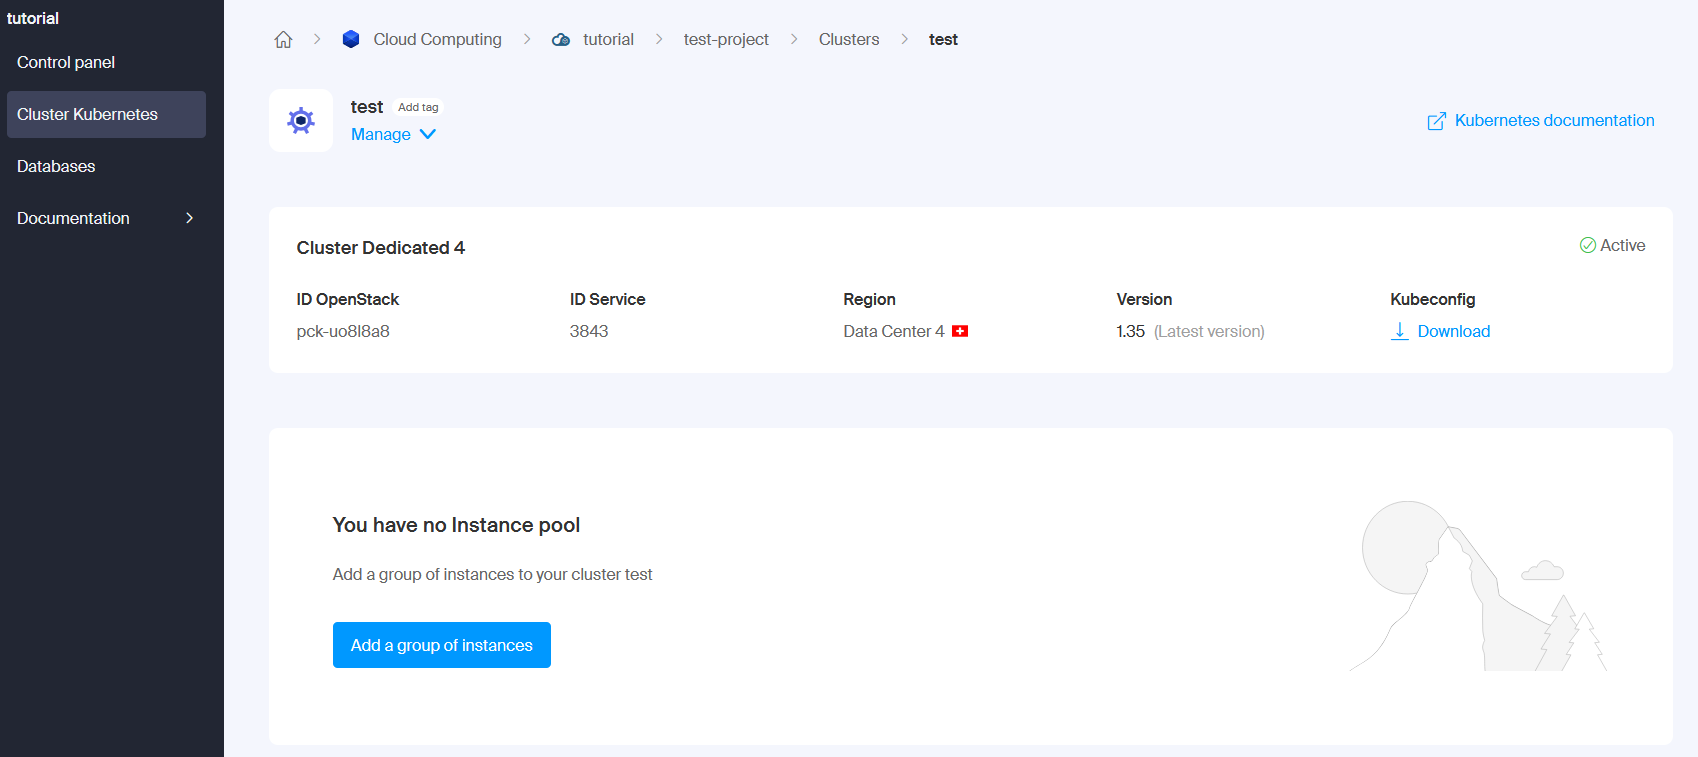The height and width of the screenshot is (757, 1698).
Task: Open the Manage menu text
Action: [x=381, y=134]
